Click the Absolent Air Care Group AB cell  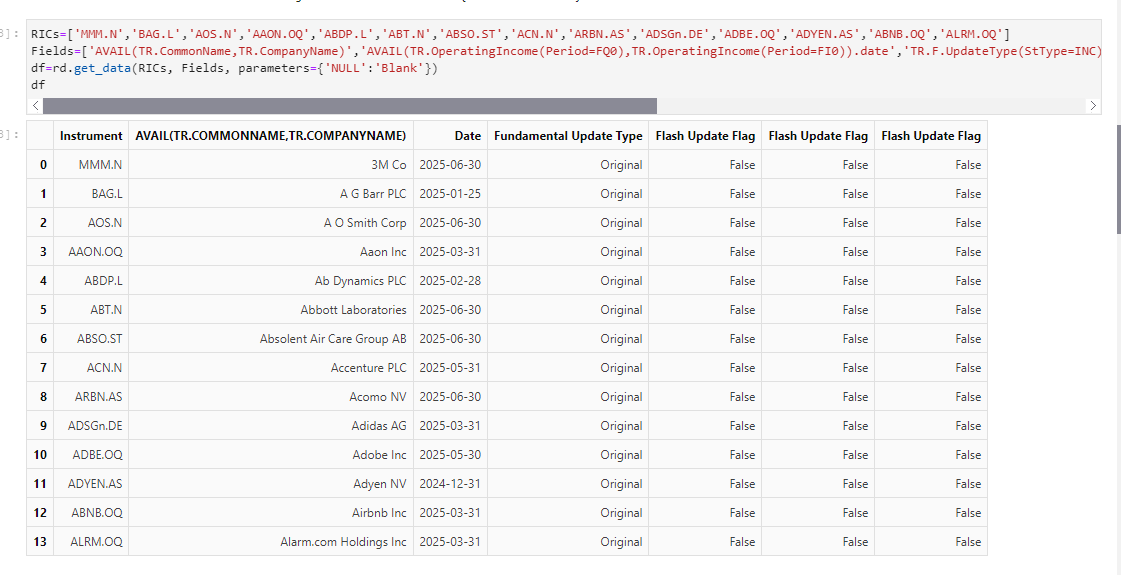270,338
